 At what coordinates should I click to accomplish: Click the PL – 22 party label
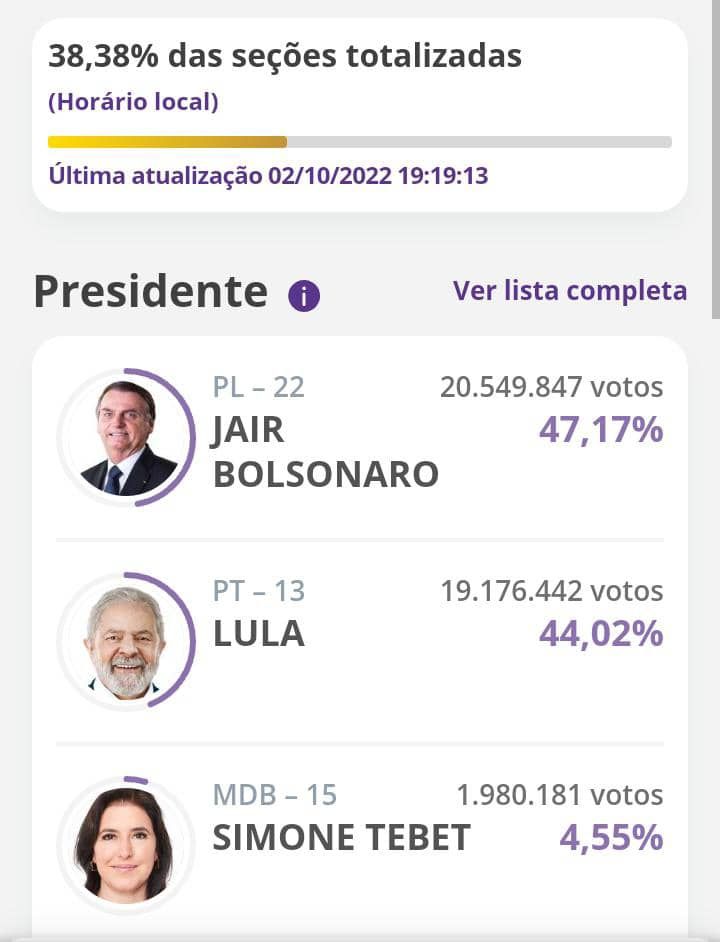(259, 387)
